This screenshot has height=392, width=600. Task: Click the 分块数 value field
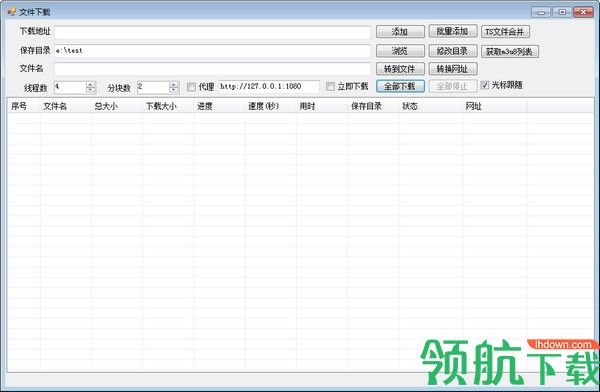[x=153, y=87]
